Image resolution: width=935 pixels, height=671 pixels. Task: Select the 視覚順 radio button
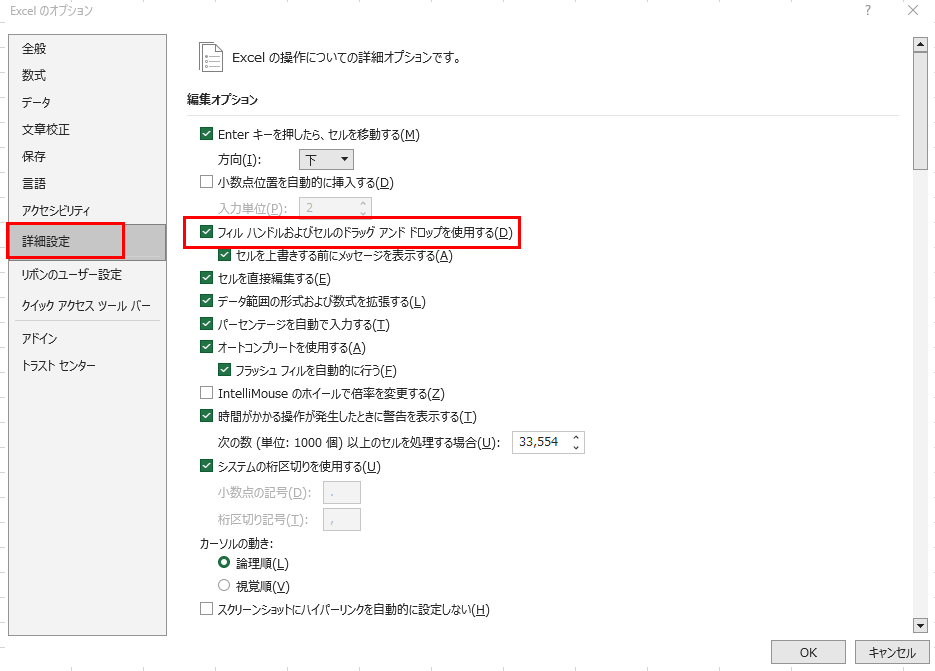tap(224, 586)
